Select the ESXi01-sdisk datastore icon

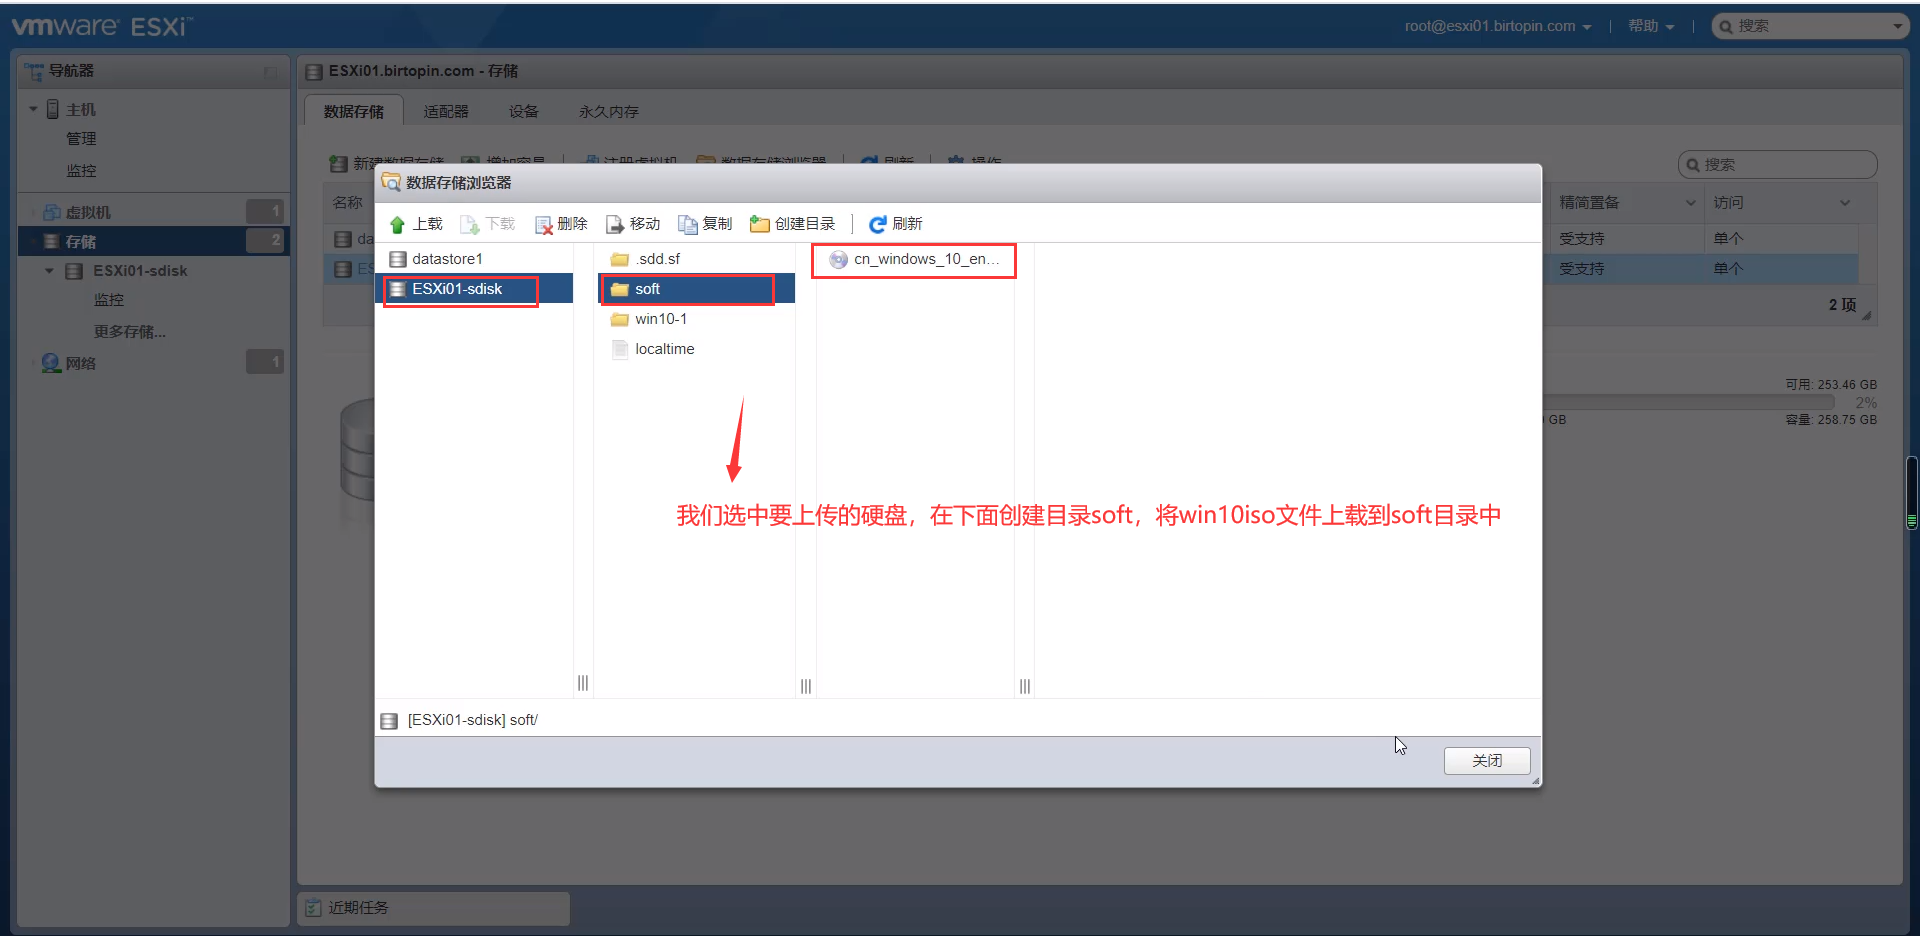coord(398,289)
